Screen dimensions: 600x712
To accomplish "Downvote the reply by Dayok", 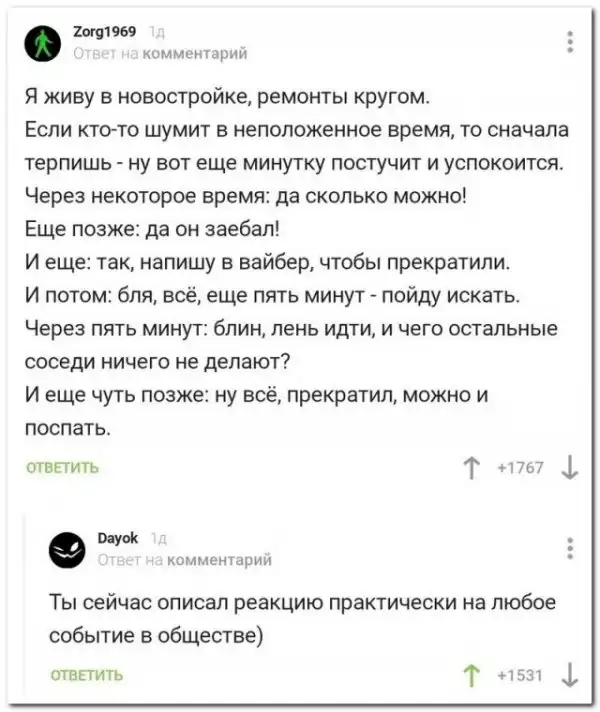I will click(567, 674).
